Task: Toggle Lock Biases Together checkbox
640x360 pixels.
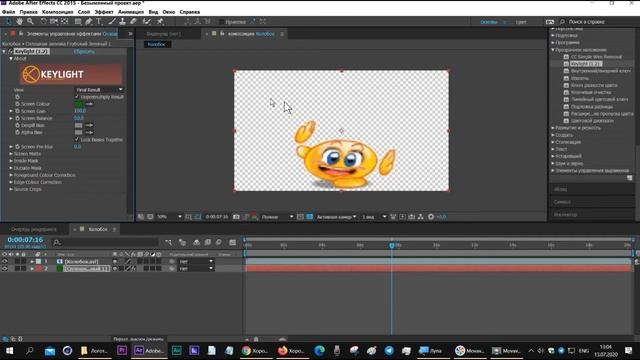Action: pos(77,139)
